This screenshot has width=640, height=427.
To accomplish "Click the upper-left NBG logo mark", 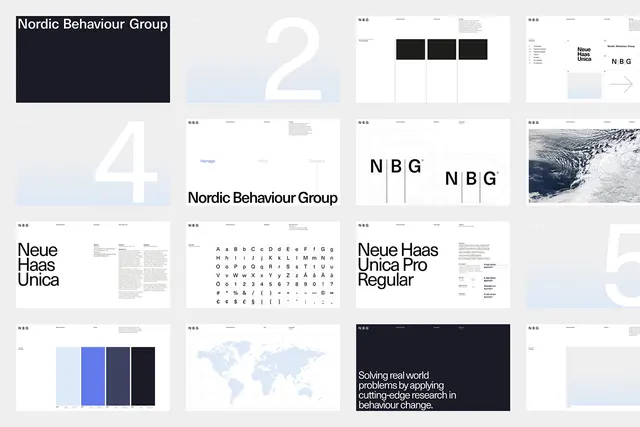I will click(x=396, y=167).
